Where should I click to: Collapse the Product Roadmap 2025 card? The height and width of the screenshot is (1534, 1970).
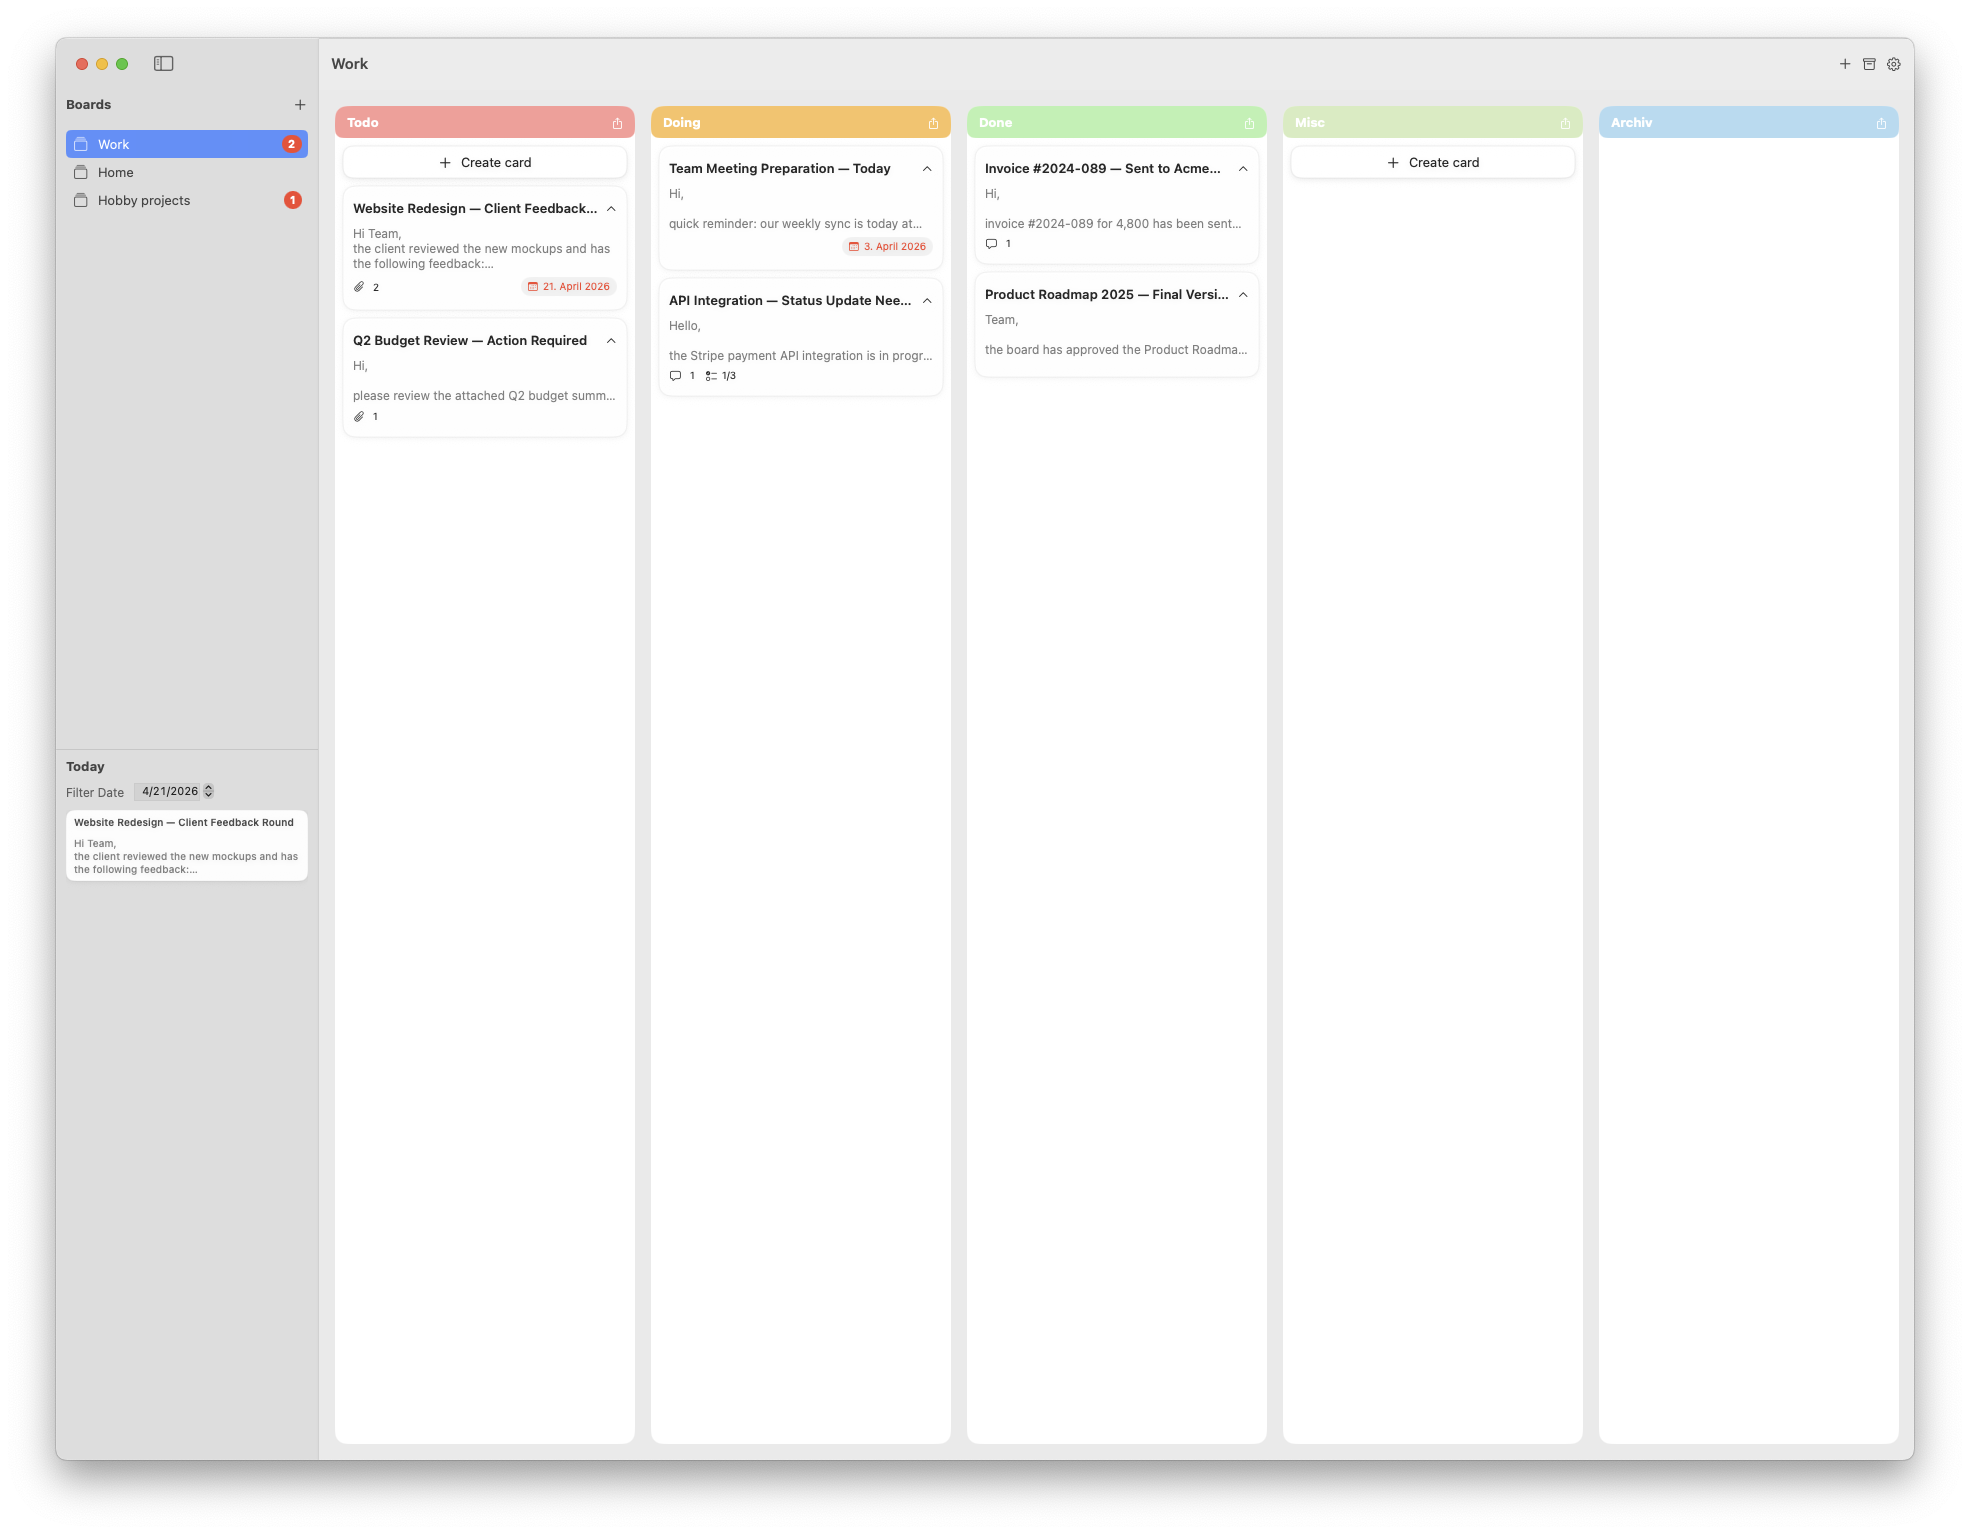click(1243, 295)
